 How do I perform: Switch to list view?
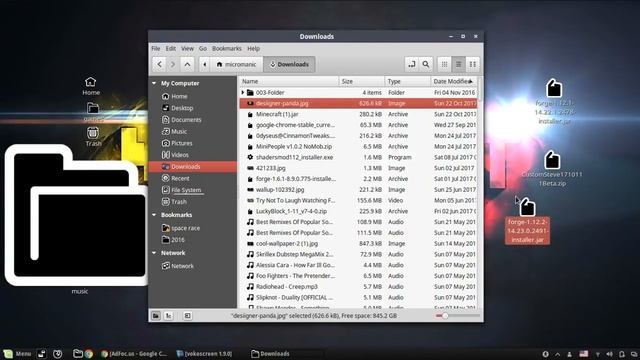click(458, 64)
